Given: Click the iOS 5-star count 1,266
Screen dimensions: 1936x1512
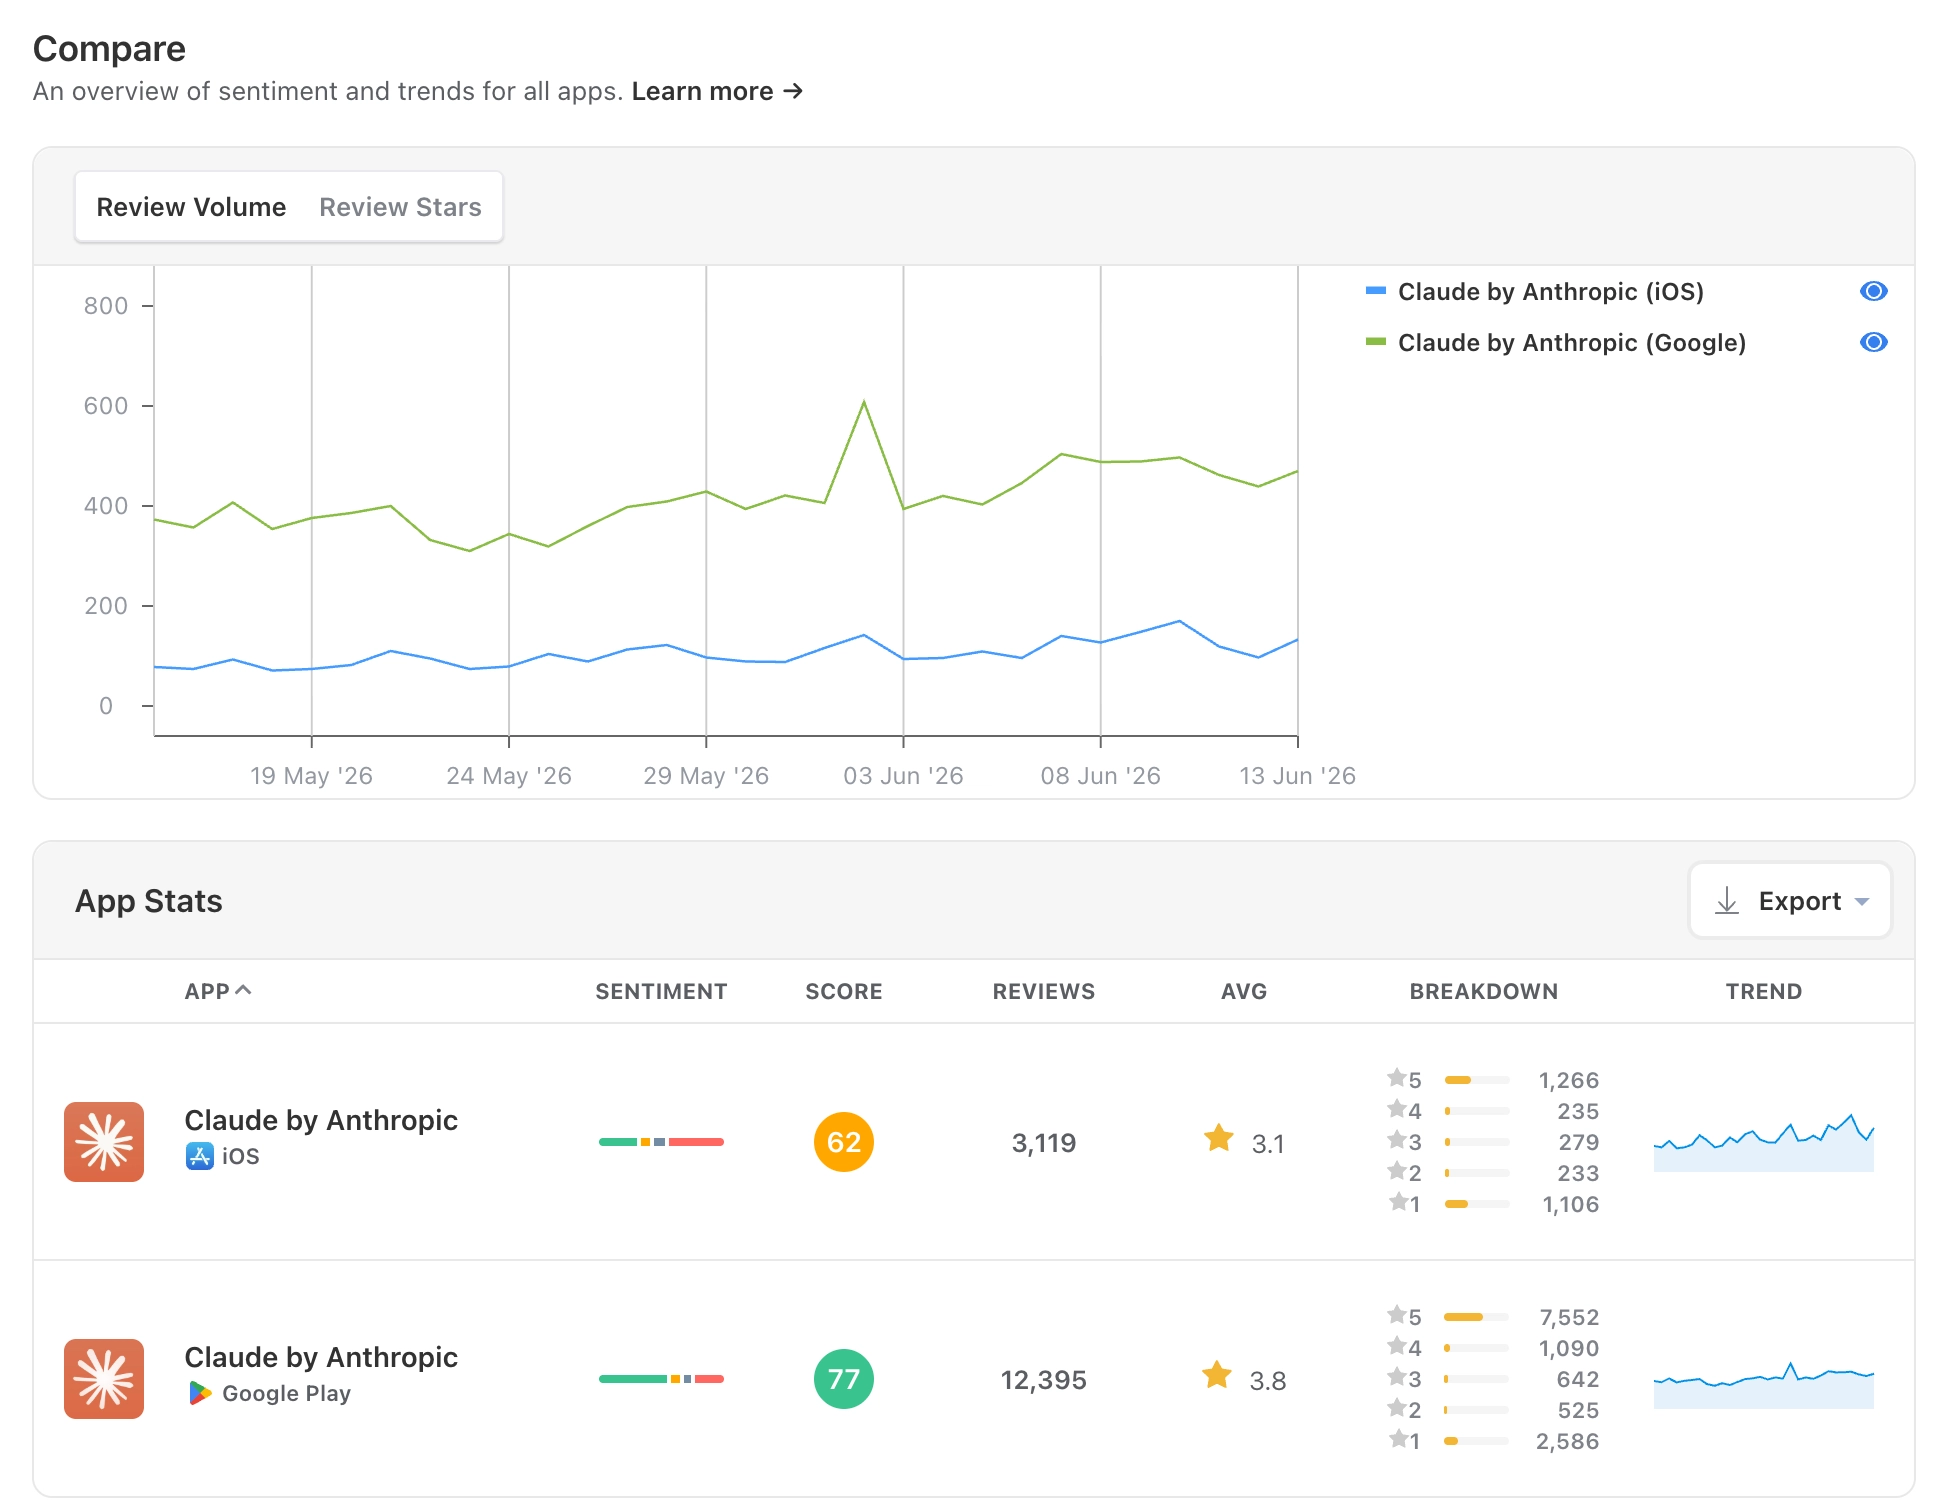Looking at the screenshot, I should (1569, 1080).
